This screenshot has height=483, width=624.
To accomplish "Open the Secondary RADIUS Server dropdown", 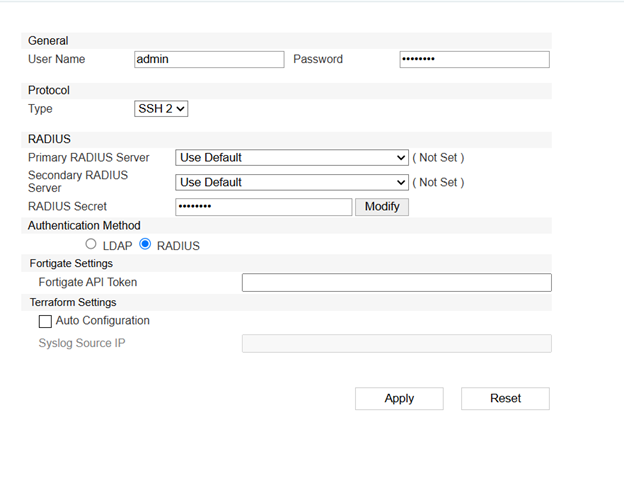I will pos(291,182).
